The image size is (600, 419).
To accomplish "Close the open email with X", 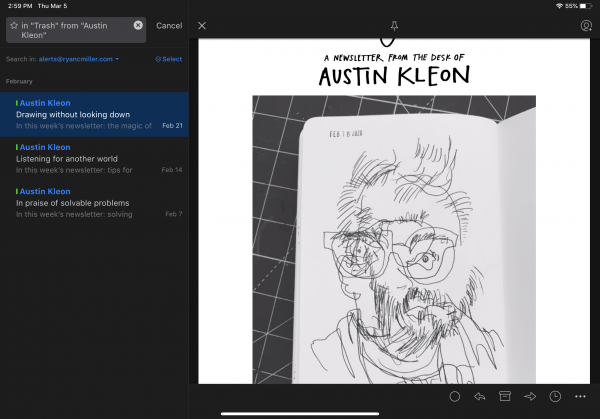I will tap(202, 25).
